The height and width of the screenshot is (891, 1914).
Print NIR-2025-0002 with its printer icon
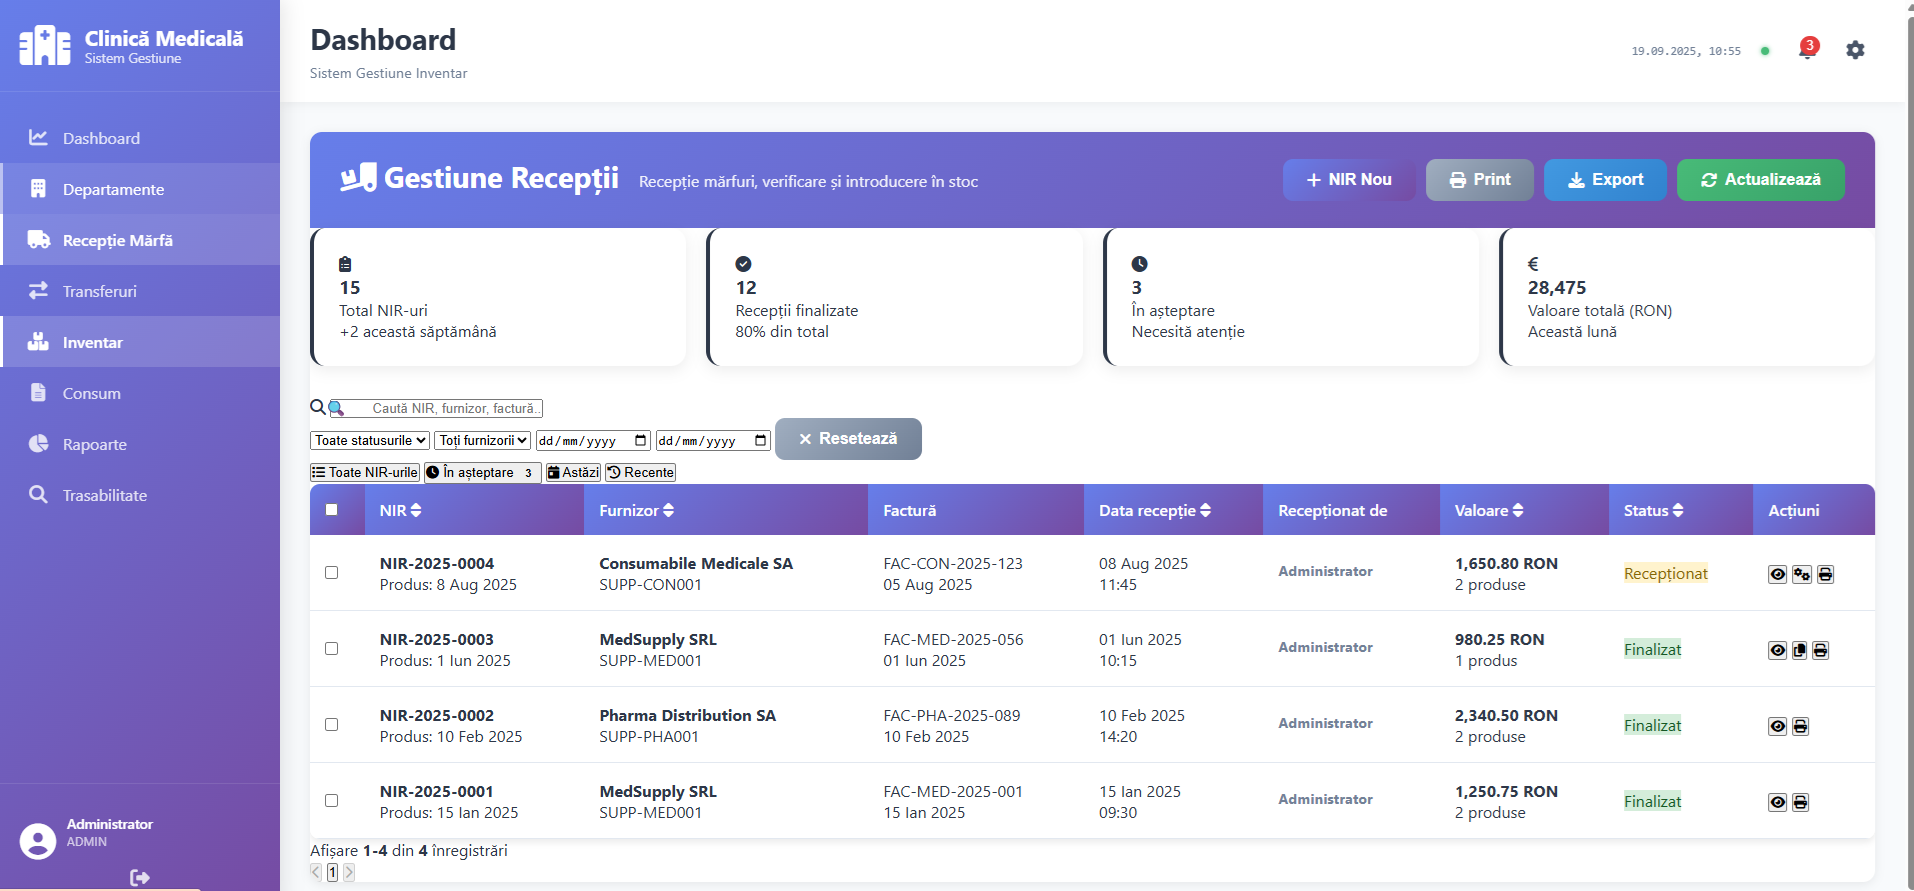(1800, 726)
